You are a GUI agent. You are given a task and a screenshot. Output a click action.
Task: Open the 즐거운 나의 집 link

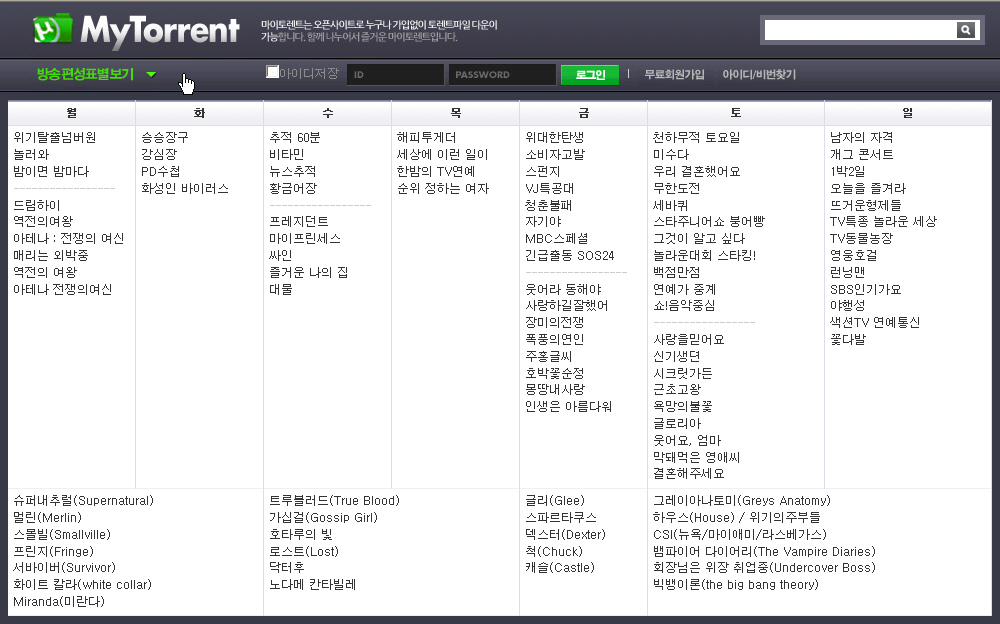[309, 272]
